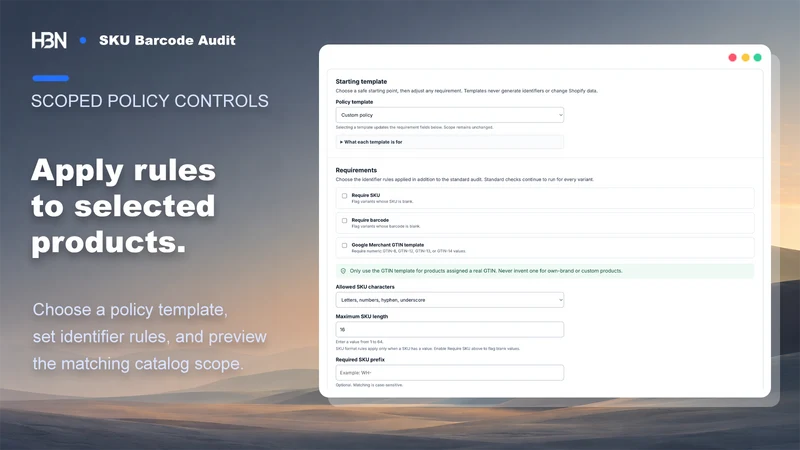
Task: Click the green GTIN warning notice text
Action: coord(486,271)
